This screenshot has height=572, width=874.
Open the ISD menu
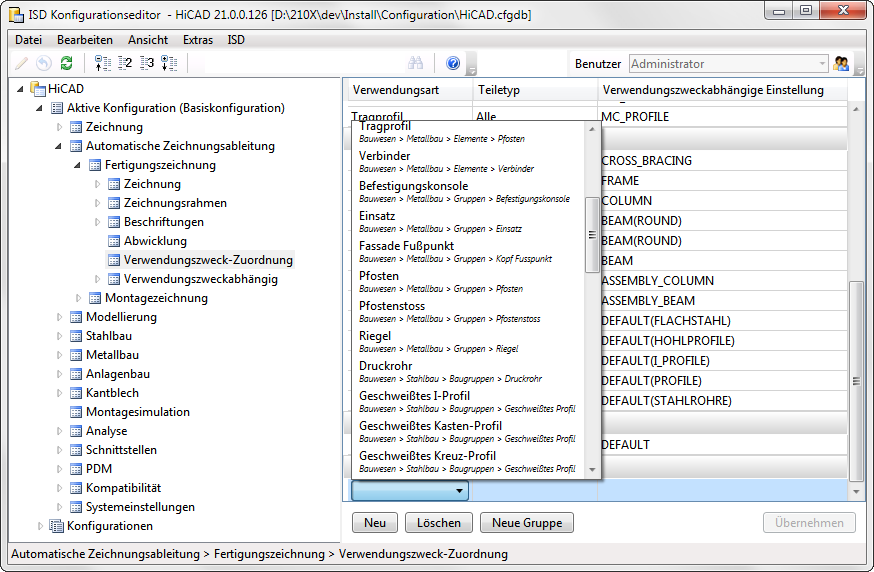tap(236, 40)
